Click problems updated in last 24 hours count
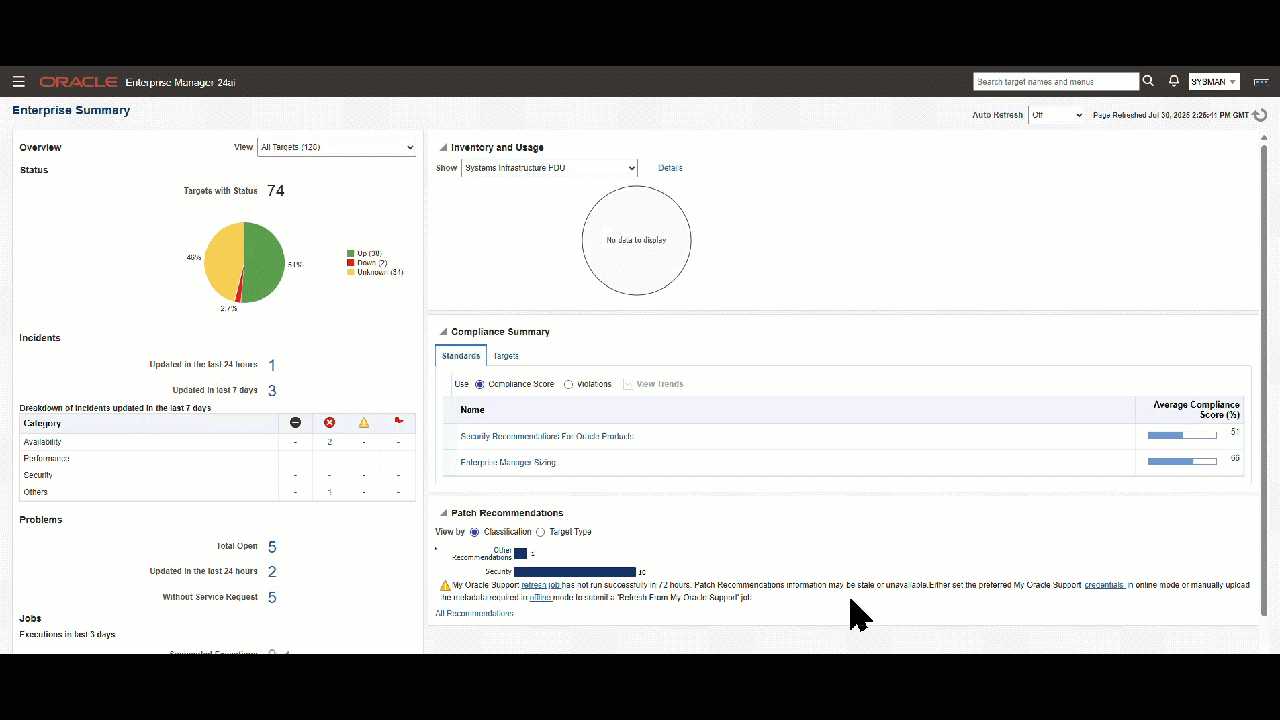This screenshot has height=720, width=1280. (x=272, y=572)
